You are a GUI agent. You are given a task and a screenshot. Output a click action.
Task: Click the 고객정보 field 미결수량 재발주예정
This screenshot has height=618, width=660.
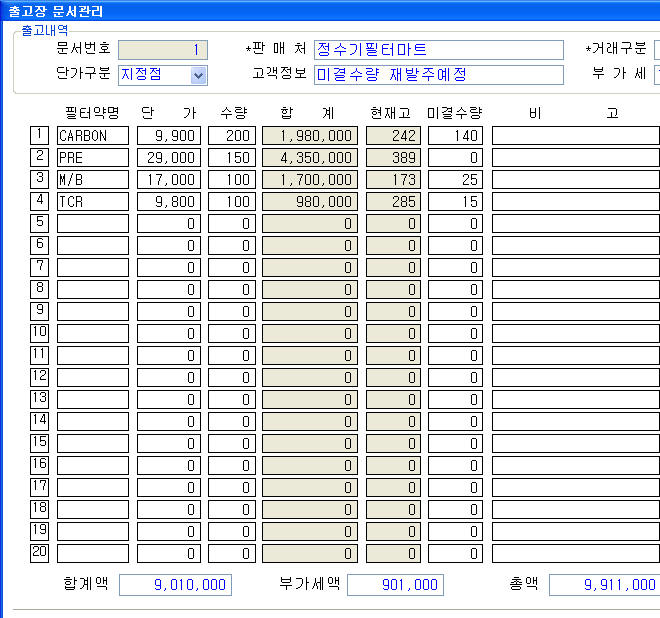pos(439,75)
